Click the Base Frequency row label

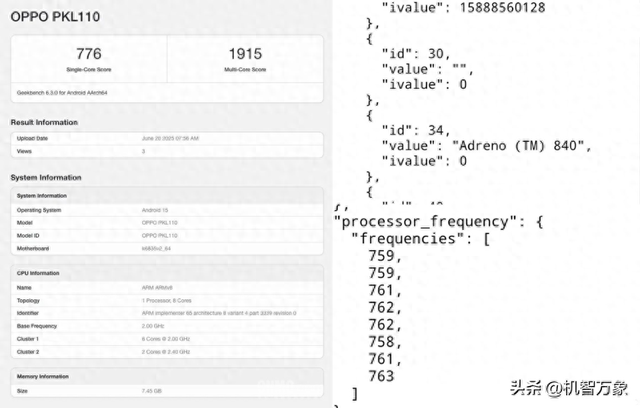pos(37,326)
